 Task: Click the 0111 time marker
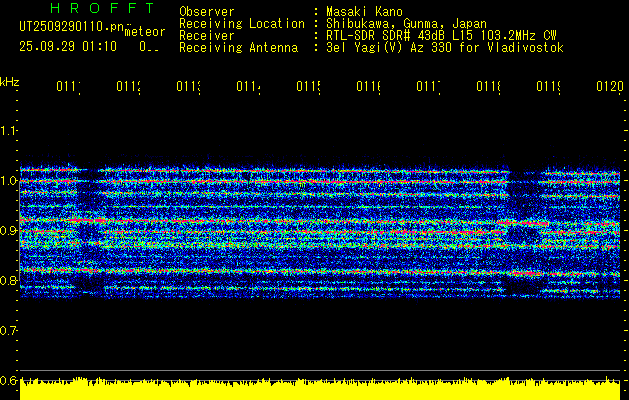(x=68, y=86)
